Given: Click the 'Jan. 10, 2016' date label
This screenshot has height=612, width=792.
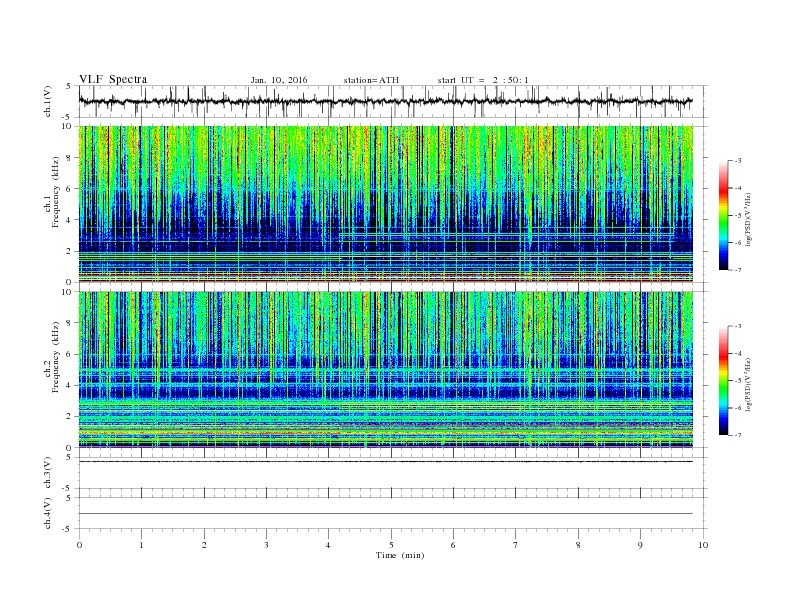Looking at the screenshot, I should [279, 80].
